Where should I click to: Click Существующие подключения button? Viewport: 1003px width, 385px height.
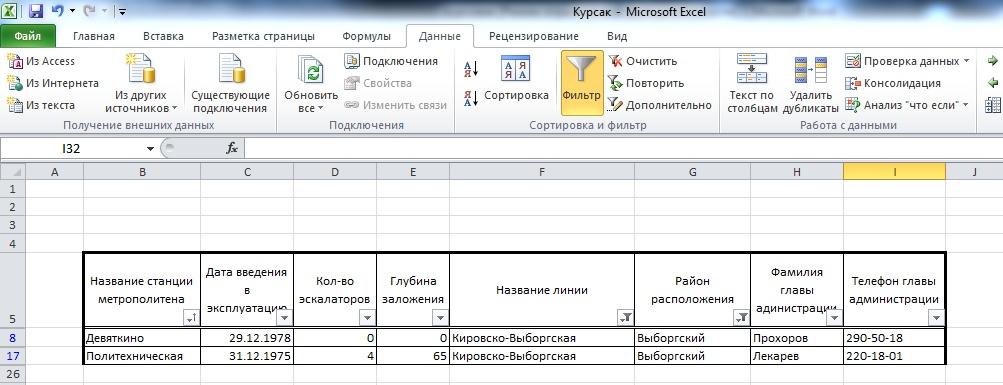[230, 84]
